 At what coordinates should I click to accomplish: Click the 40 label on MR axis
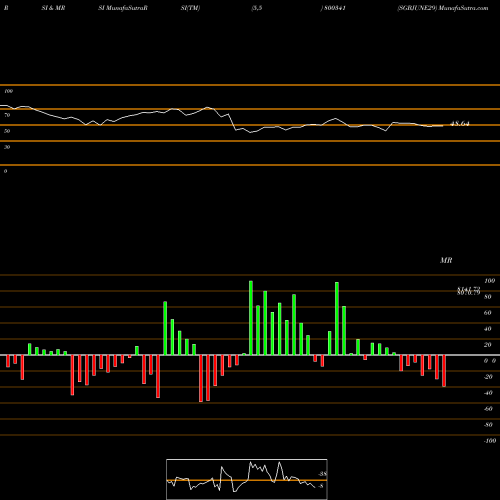[488, 329]
